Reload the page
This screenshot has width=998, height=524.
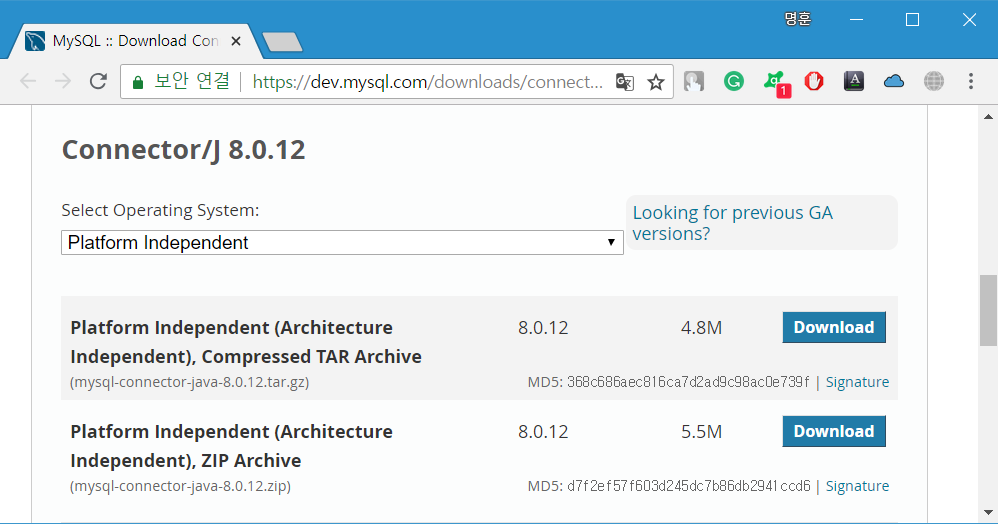point(98,82)
